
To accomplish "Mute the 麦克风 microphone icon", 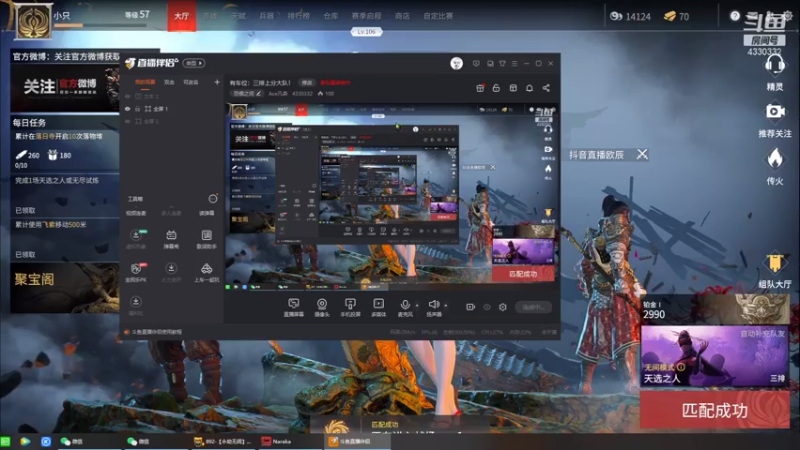I will (x=405, y=305).
